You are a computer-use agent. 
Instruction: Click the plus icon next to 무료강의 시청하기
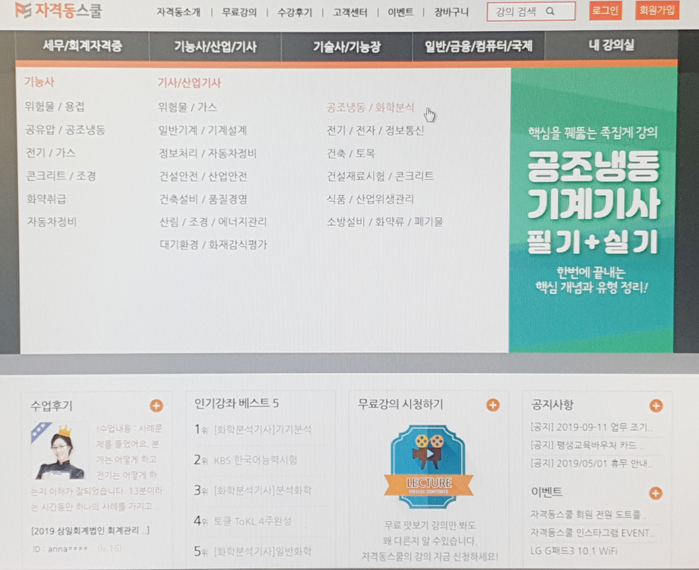click(493, 405)
